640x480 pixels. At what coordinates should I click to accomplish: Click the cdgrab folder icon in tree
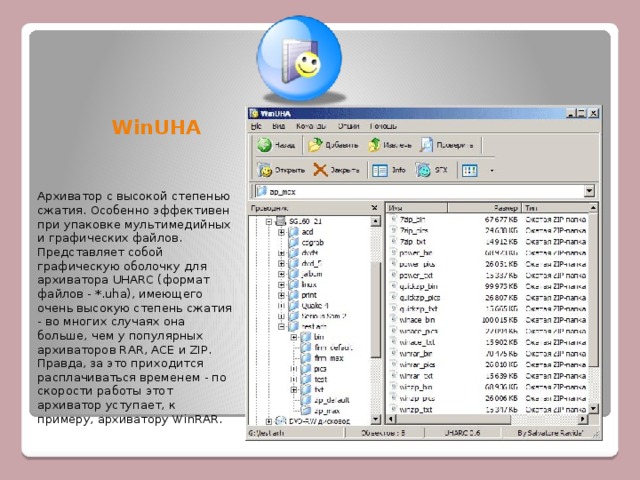click(x=294, y=242)
